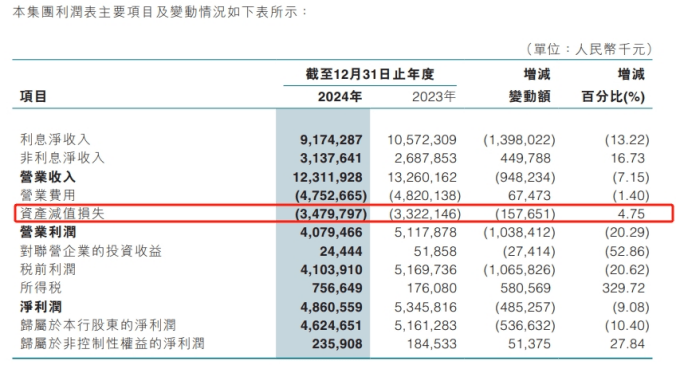Viewport: 677px width, 366px height.
Task: Select the 項目 header cell
Action: pyautogui.click(x=33, y=96)
